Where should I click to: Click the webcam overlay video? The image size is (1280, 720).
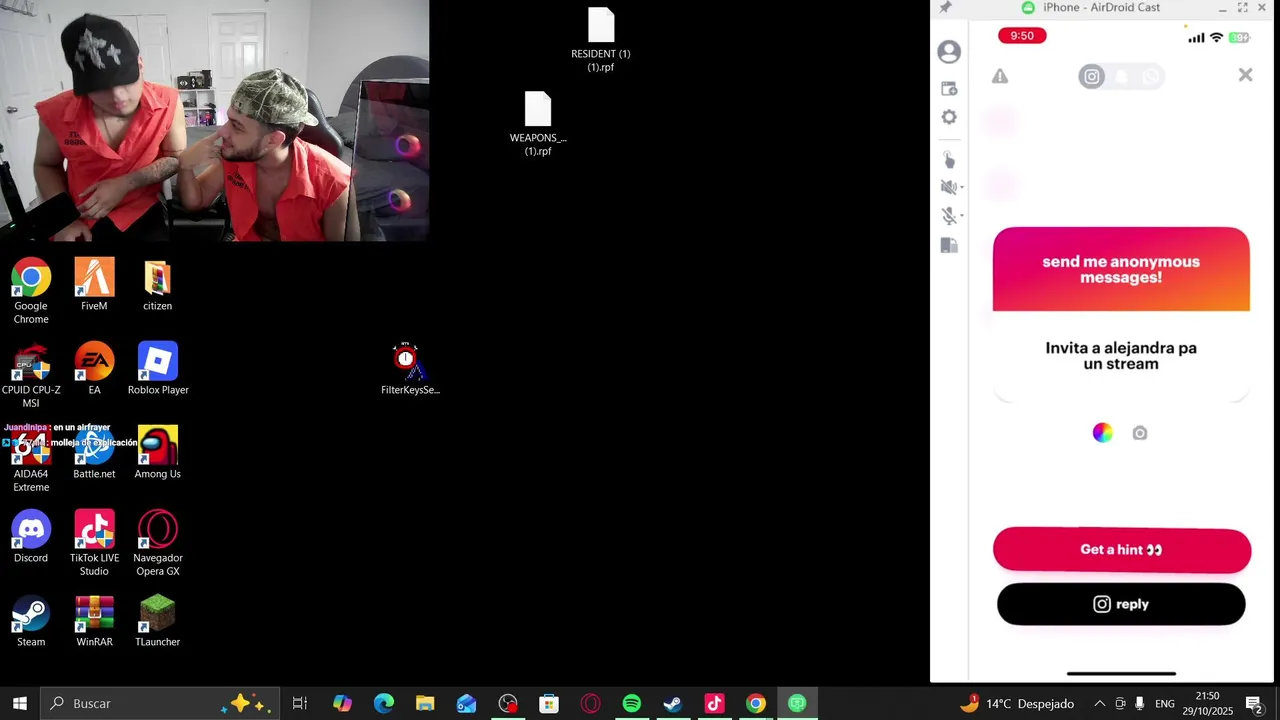(x=215, y=120)
